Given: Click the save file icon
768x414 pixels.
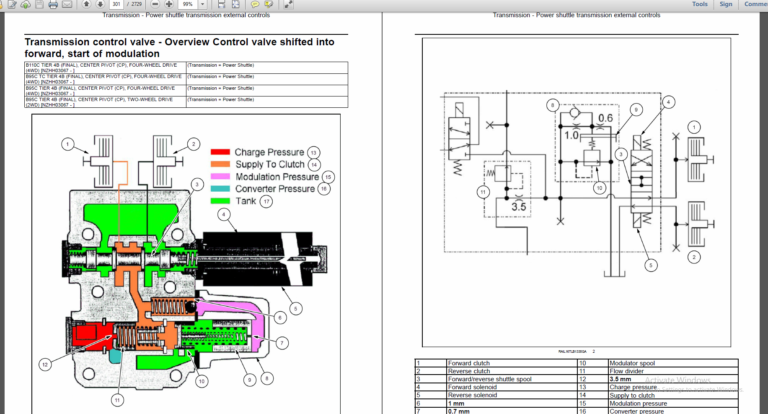Looking at the screenshot, I should pos(39,4).
